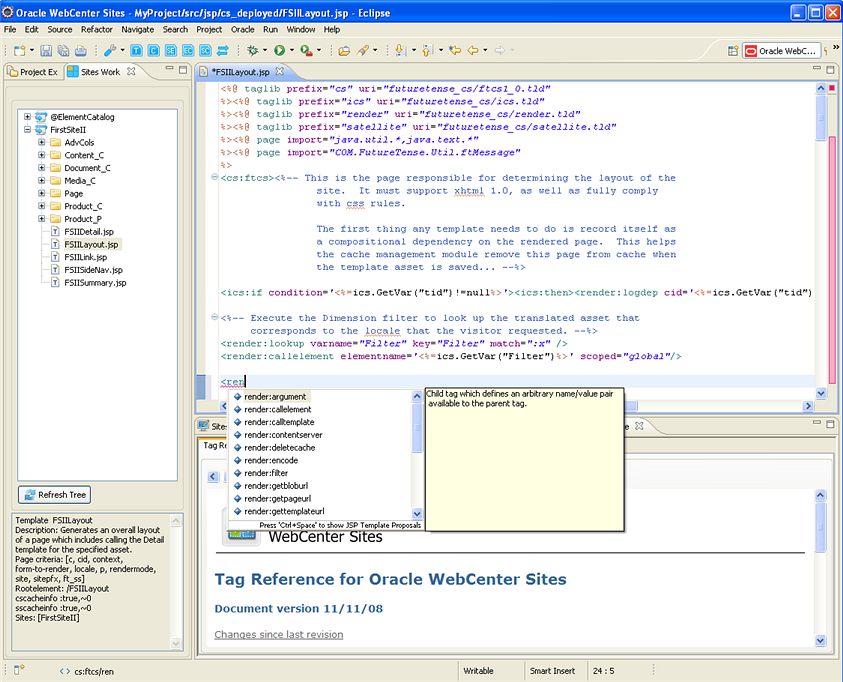This screenshot has width=843, height=682.
Task: Click the Debug bug icon in the toolbar
Action: (252, 50)
